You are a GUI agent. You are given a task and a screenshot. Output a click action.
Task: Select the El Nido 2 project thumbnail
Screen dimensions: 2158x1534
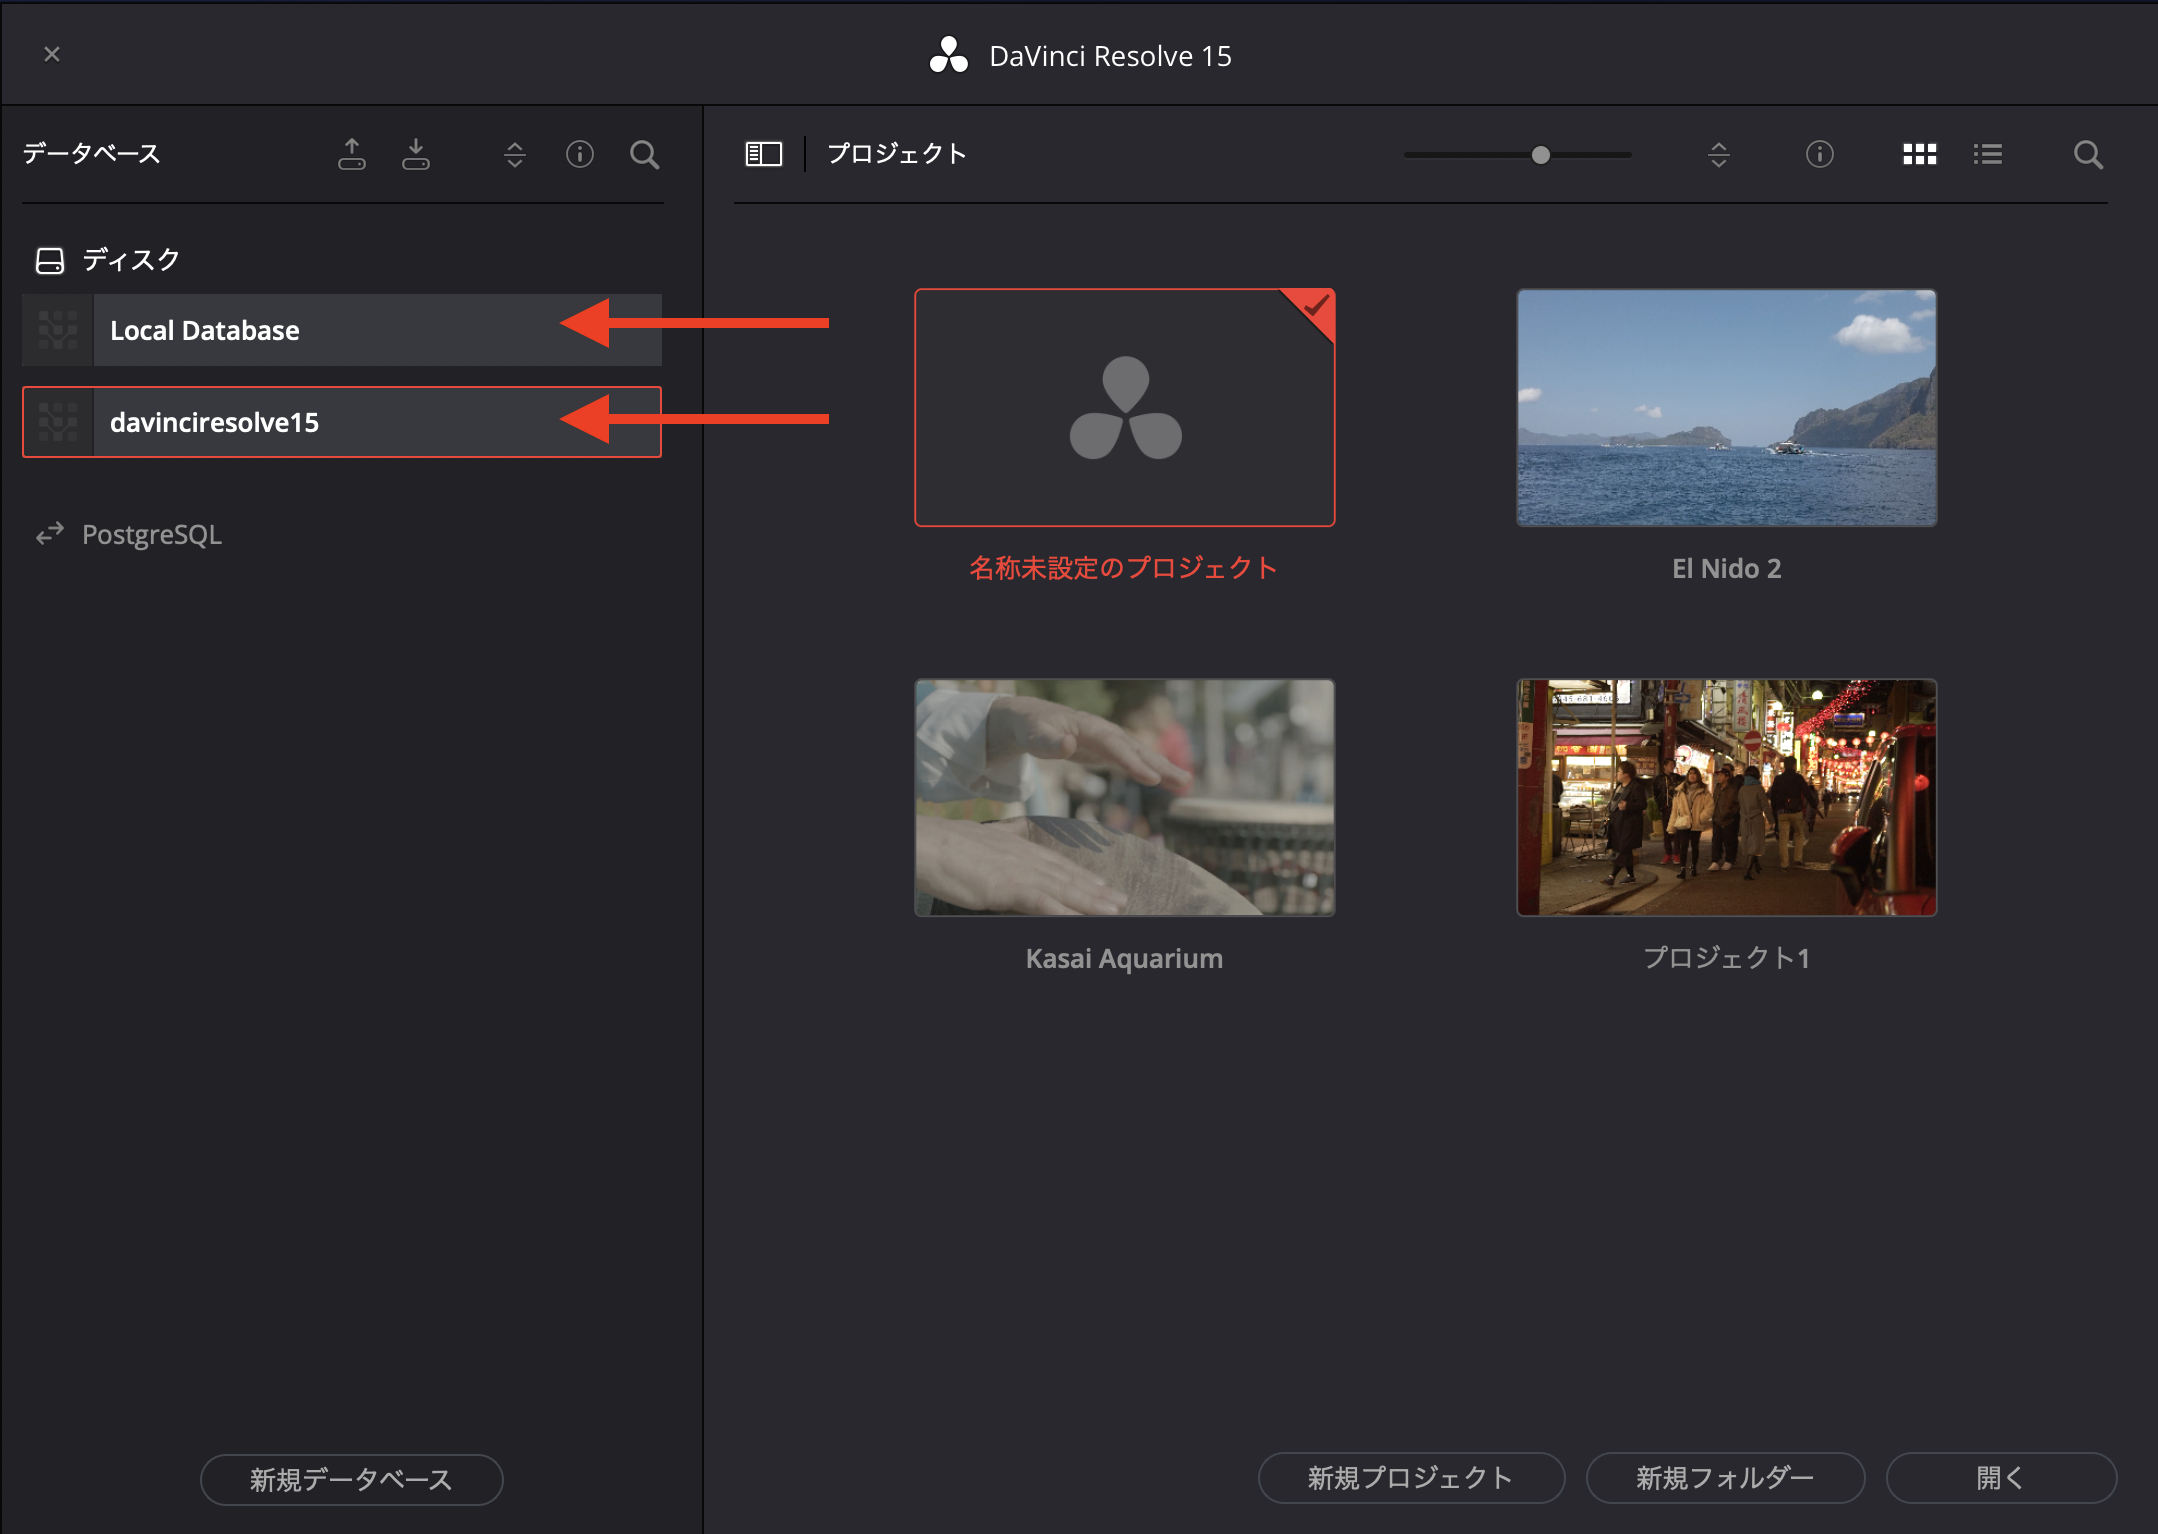pyautogui.click(x=1726, y=408)
